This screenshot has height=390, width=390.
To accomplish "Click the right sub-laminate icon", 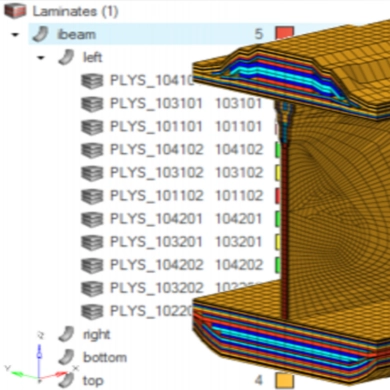I will 66,334.
